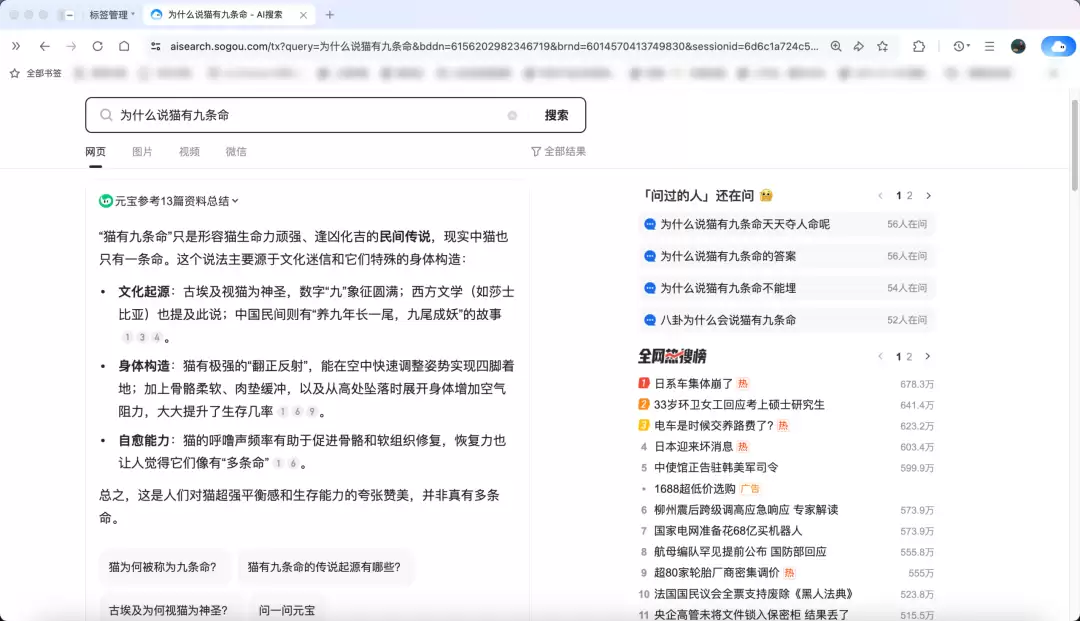Click the browser back arrow
The height and width of the screenshot is (621, 1080).
pyautogui.click(x=44, y=46)
